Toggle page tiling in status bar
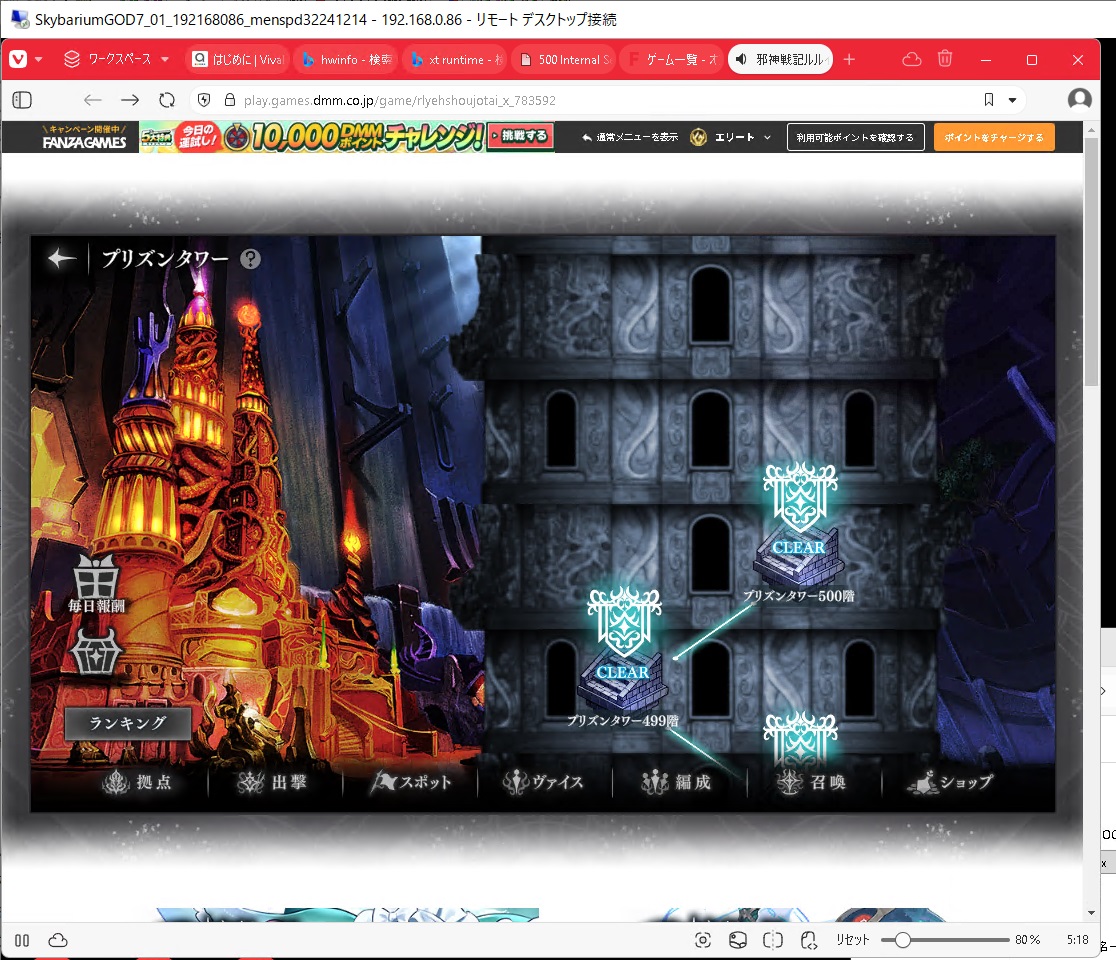This screenshot has height=960, width=1116. [772, 940]
